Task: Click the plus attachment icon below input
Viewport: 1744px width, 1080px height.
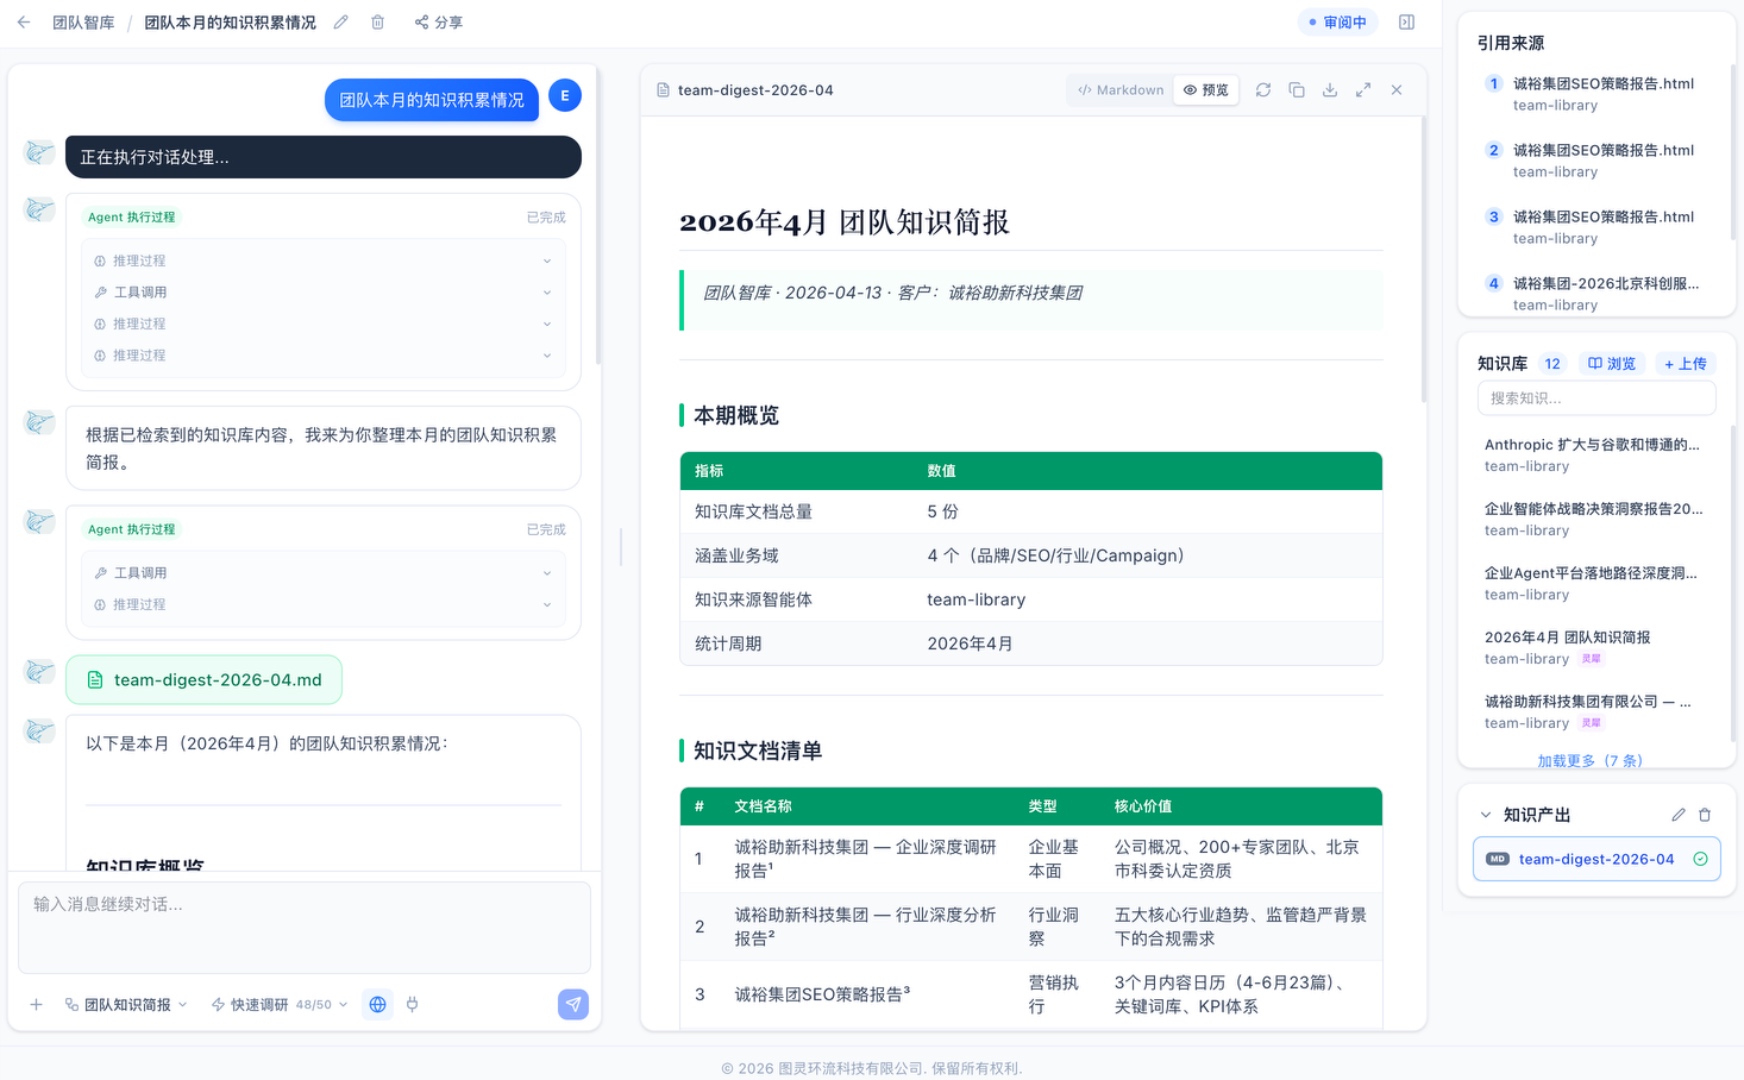Action: pyautogui.click(x=36, y=1004)
